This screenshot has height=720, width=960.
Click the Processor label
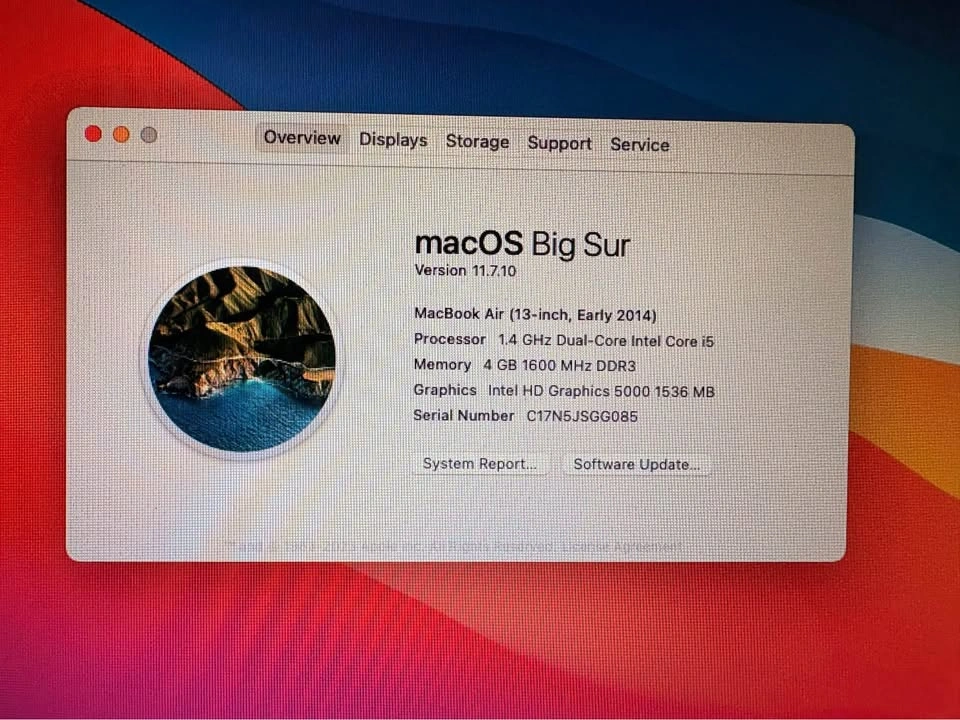[450, 339]
